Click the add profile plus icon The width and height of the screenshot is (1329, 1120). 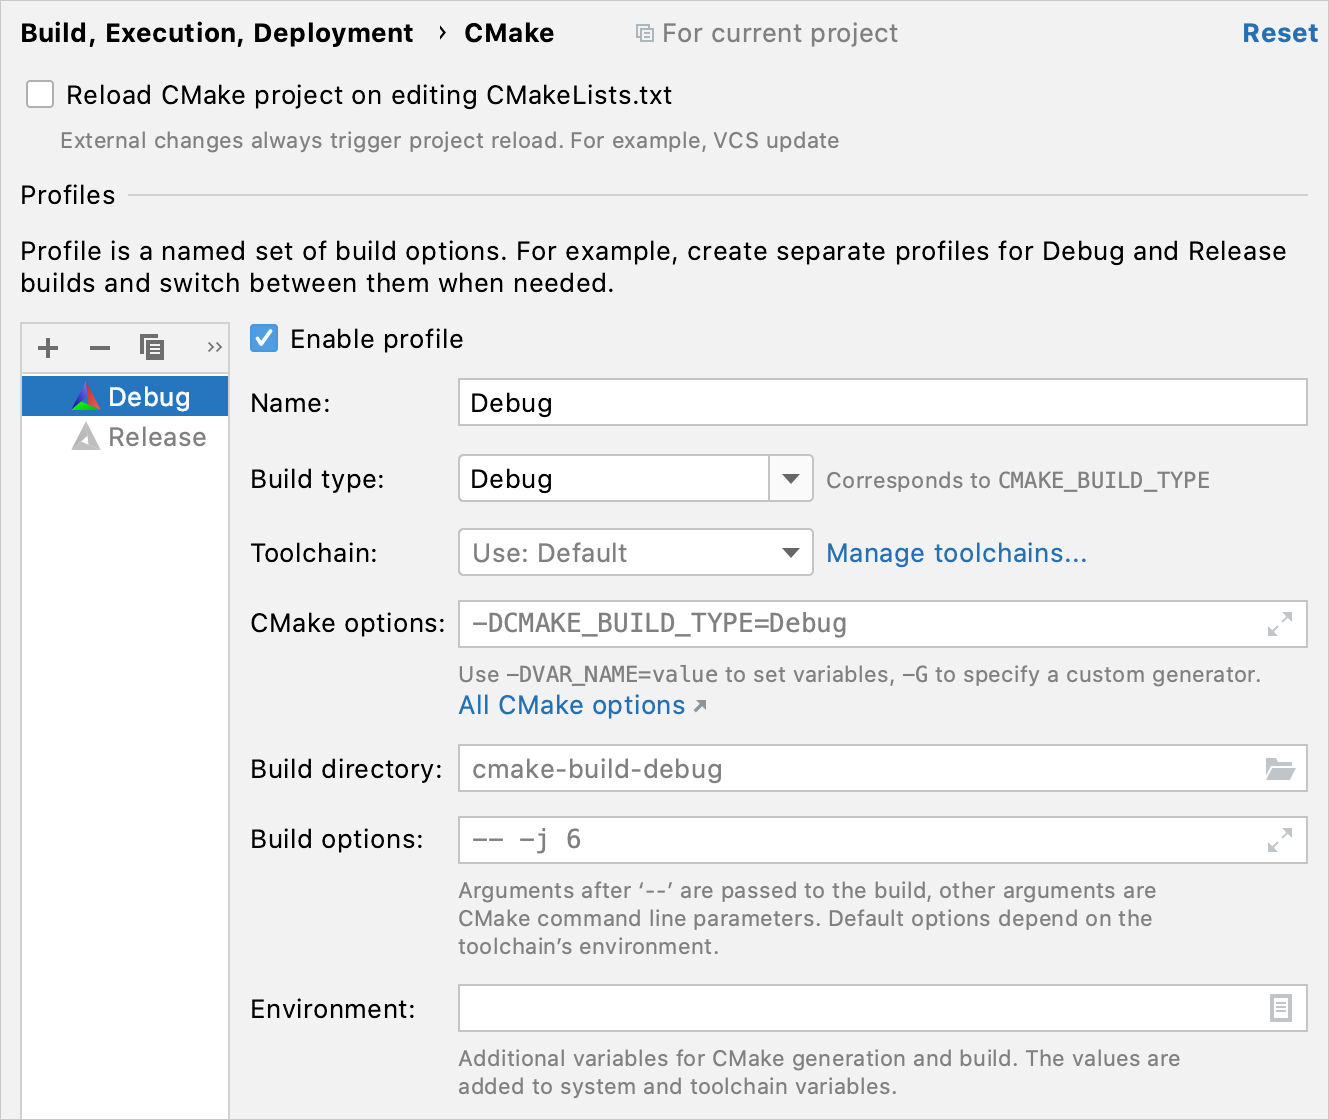tap(48, 348)
